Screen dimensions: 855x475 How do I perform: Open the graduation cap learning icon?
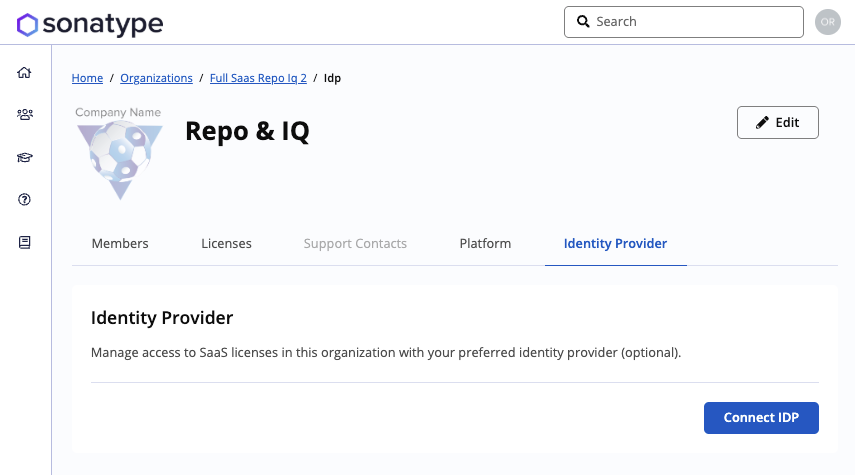click(x=25, y=158)
